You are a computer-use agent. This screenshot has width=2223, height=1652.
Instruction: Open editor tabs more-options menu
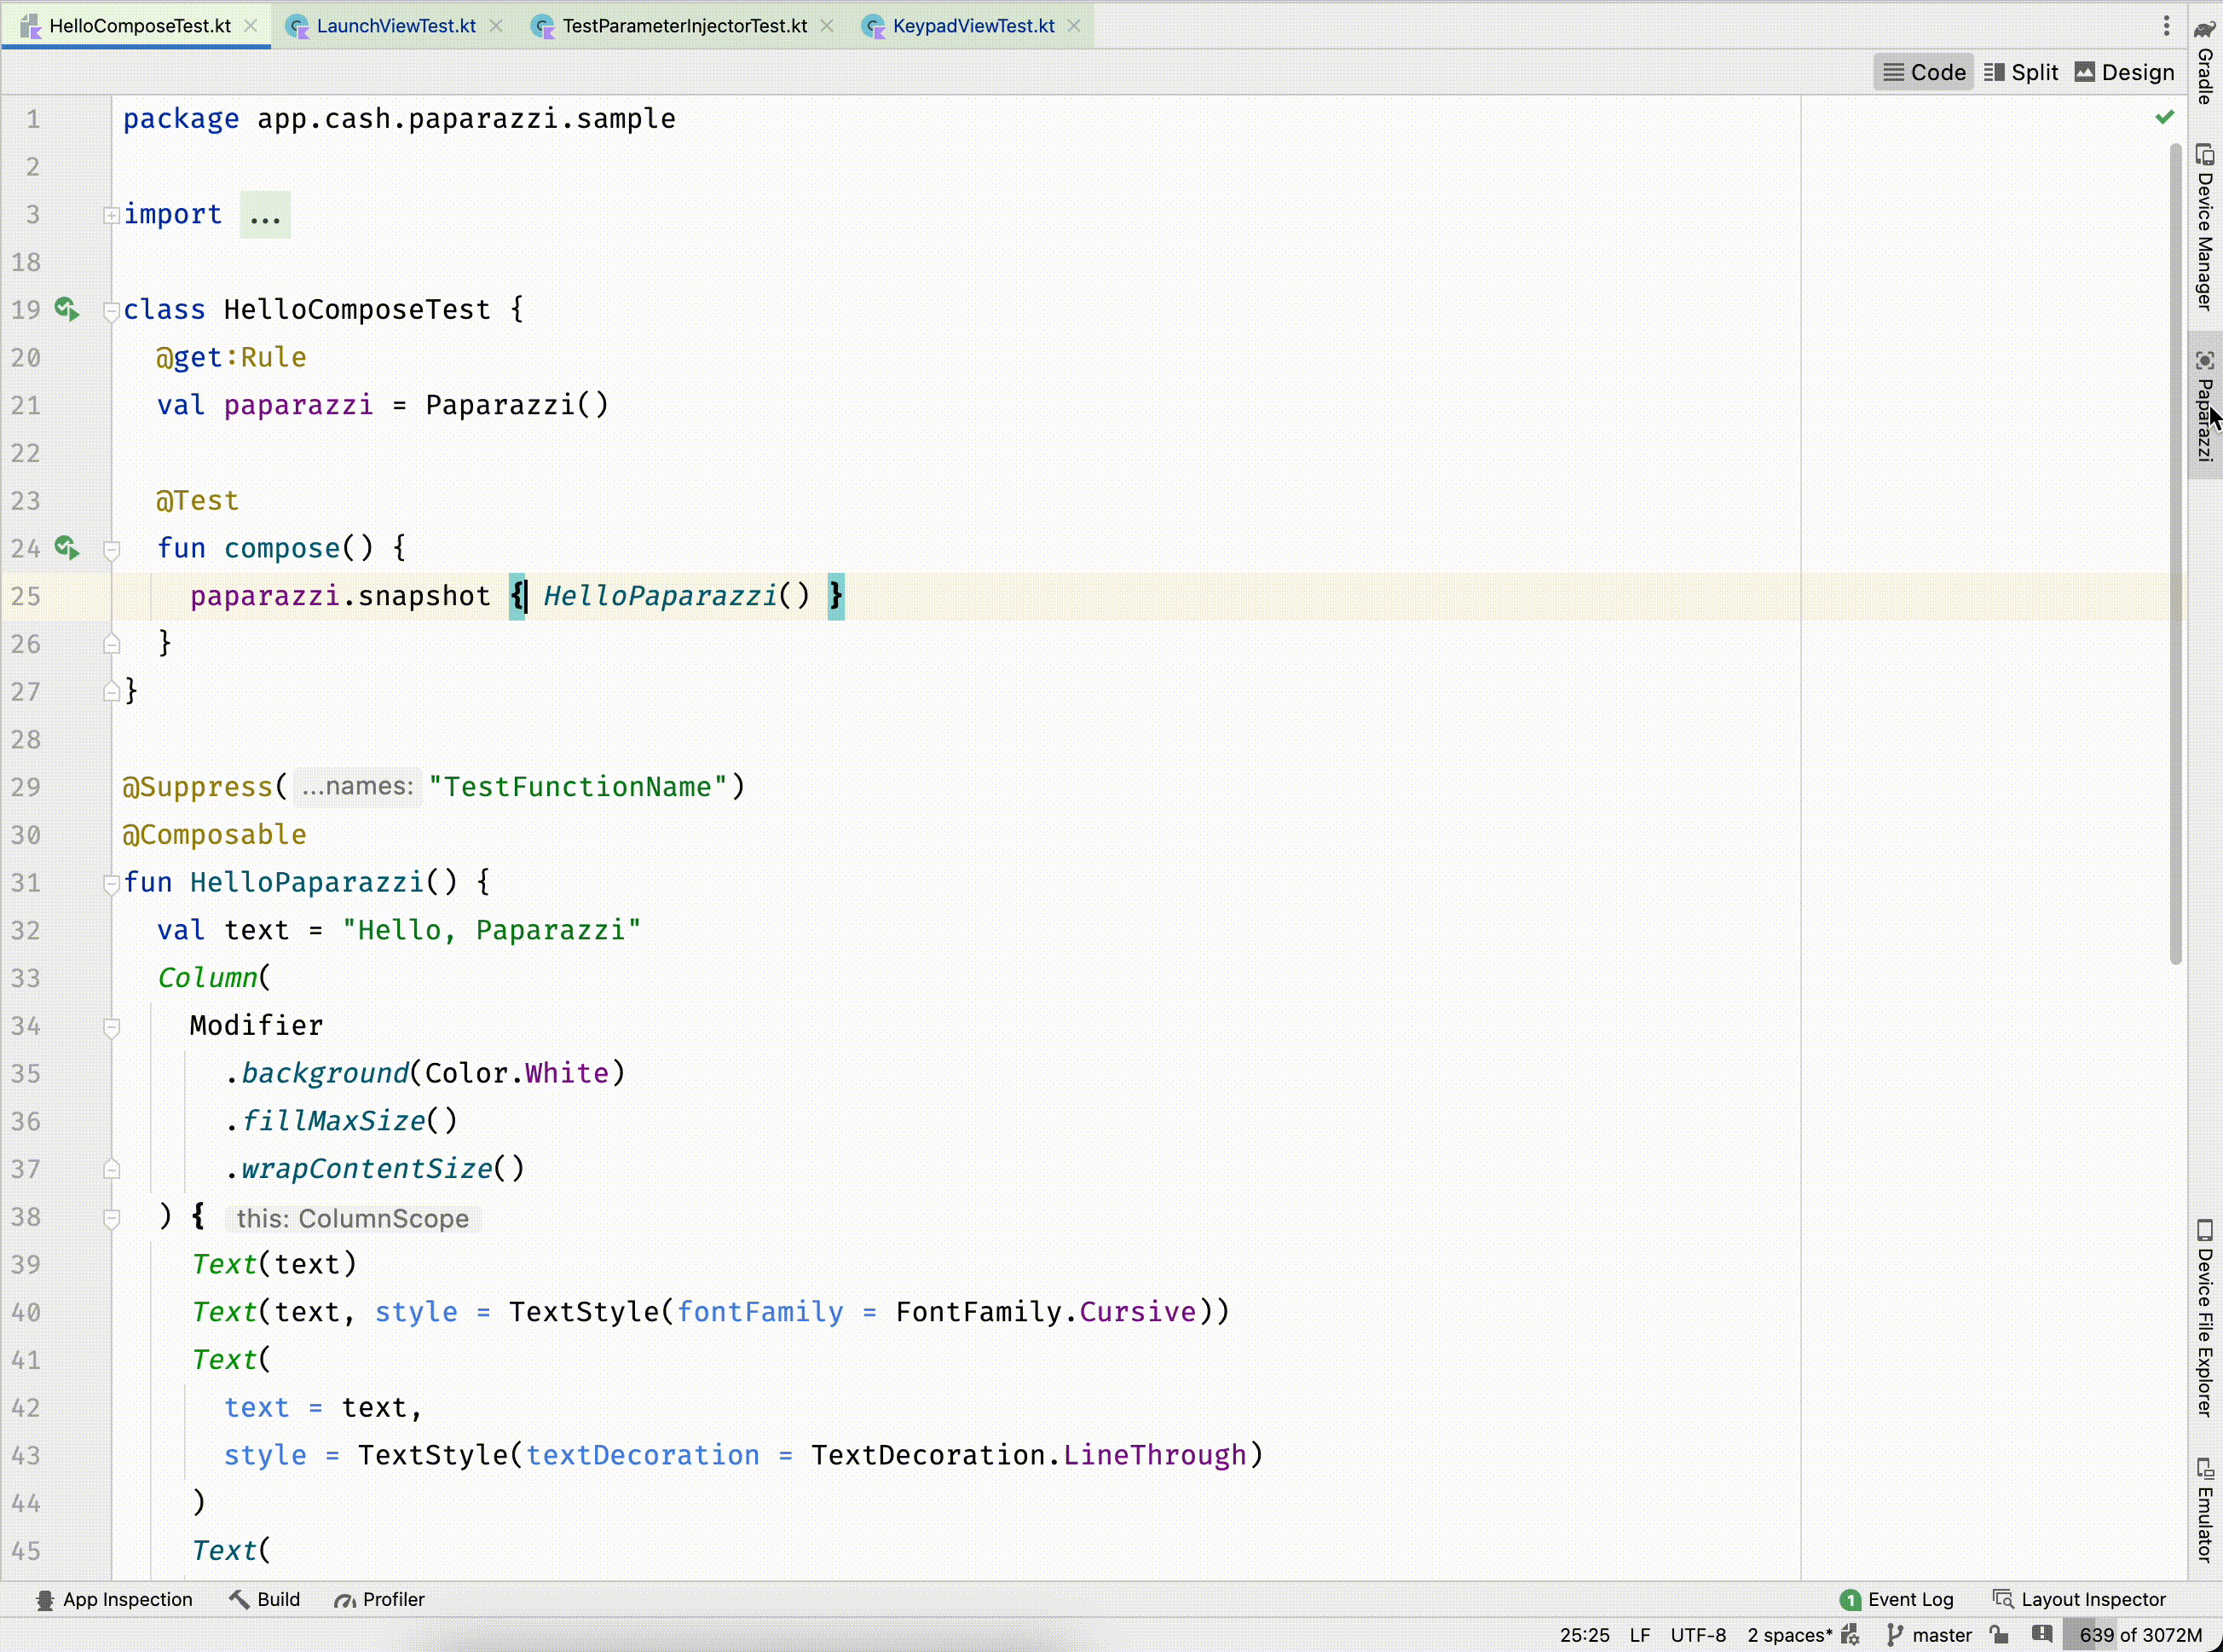(x=2166, y=26)
